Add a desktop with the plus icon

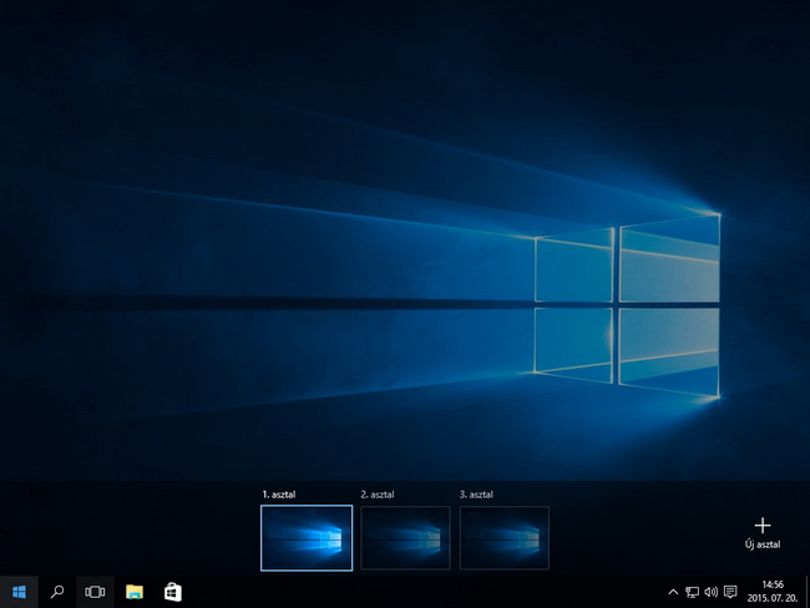click(x=762, y=525)
